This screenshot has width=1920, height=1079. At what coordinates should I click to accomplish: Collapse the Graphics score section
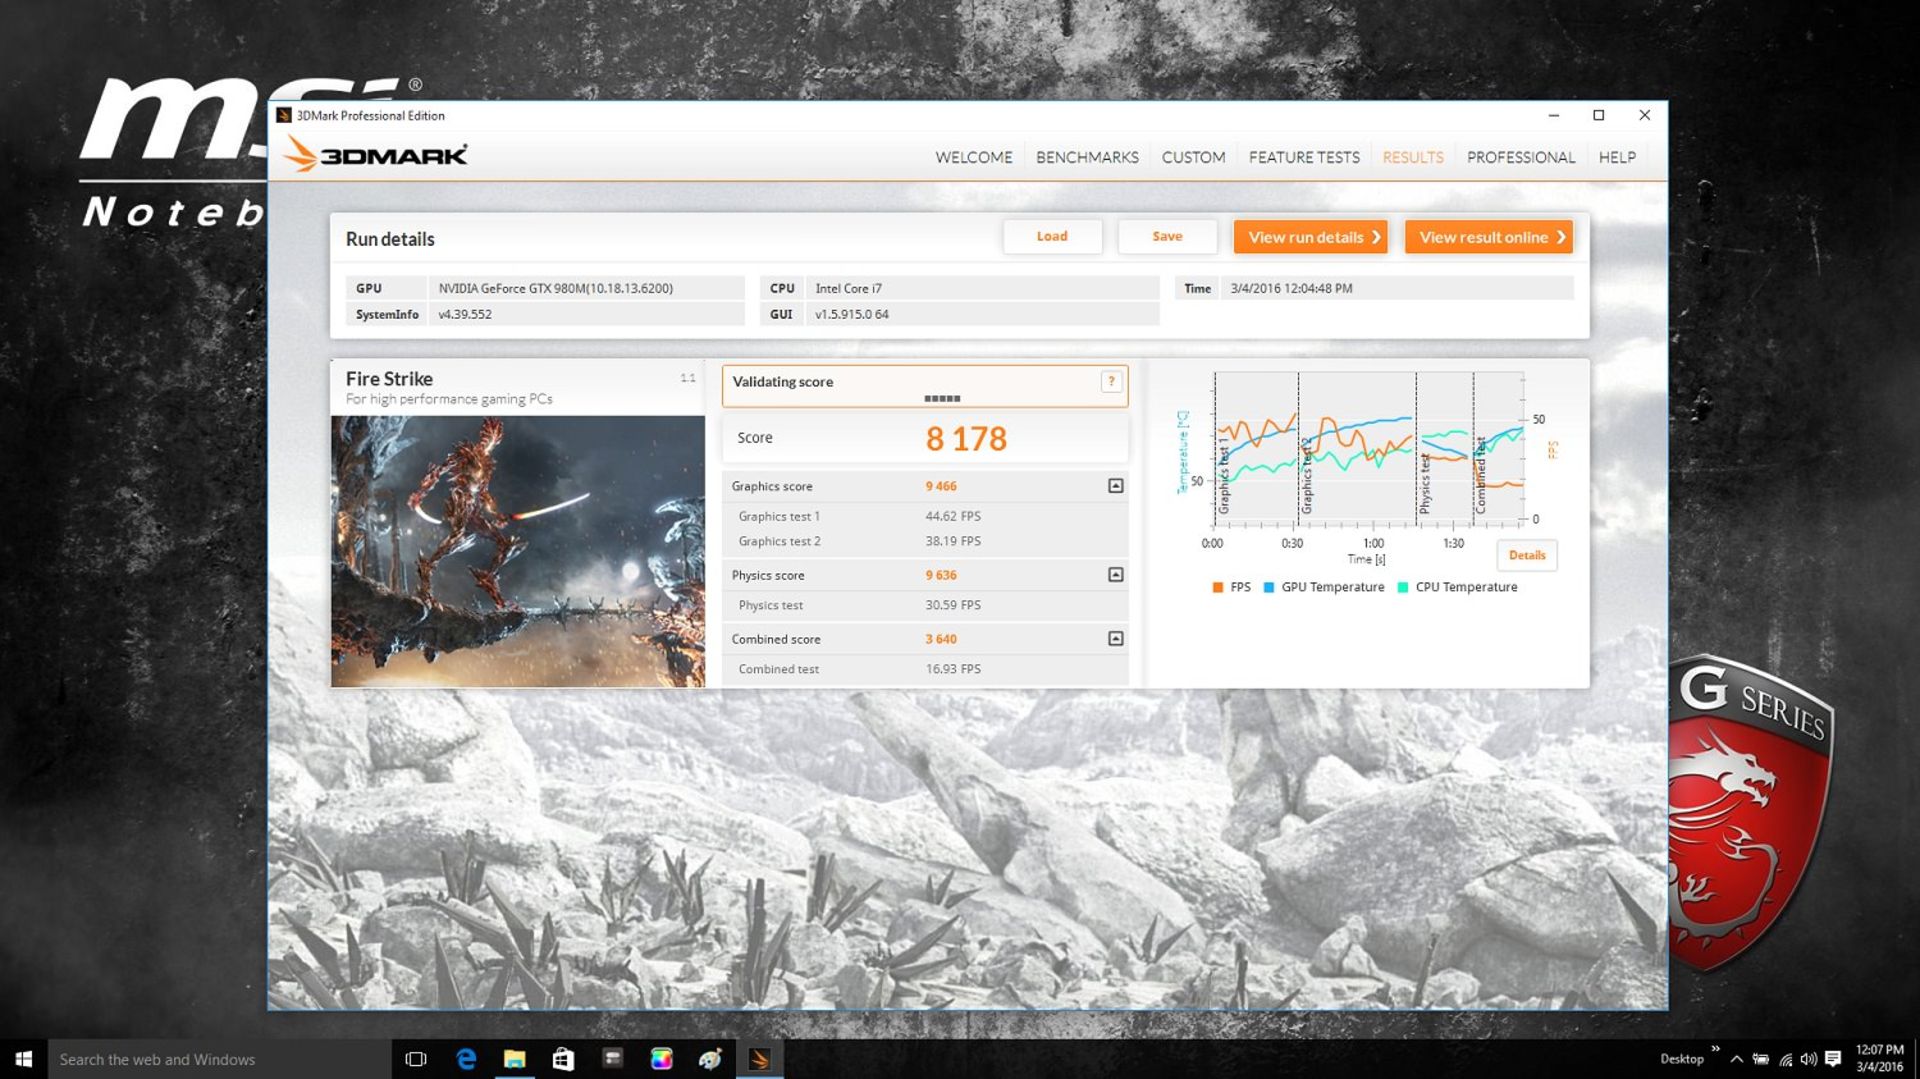[1115, 486]
